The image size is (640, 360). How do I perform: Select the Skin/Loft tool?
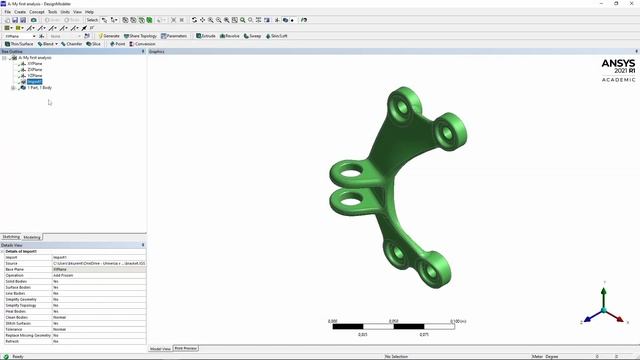pos(276,36)
